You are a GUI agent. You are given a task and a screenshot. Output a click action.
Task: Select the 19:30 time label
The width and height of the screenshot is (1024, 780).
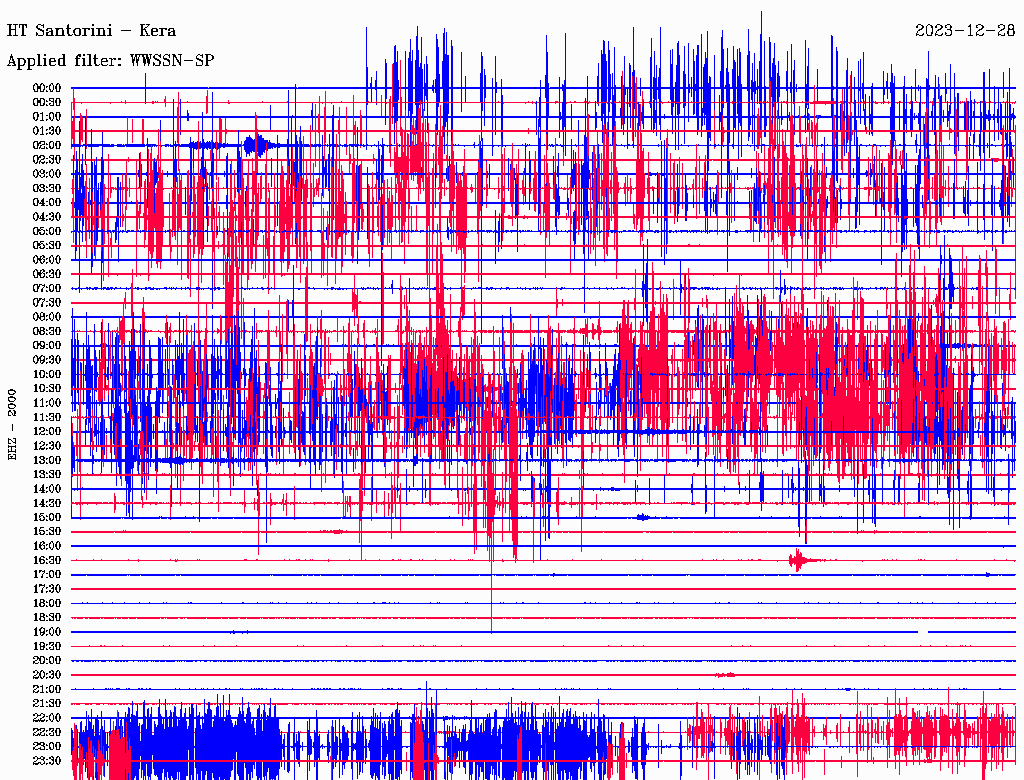pyautogui.click(x=47, y=647)
